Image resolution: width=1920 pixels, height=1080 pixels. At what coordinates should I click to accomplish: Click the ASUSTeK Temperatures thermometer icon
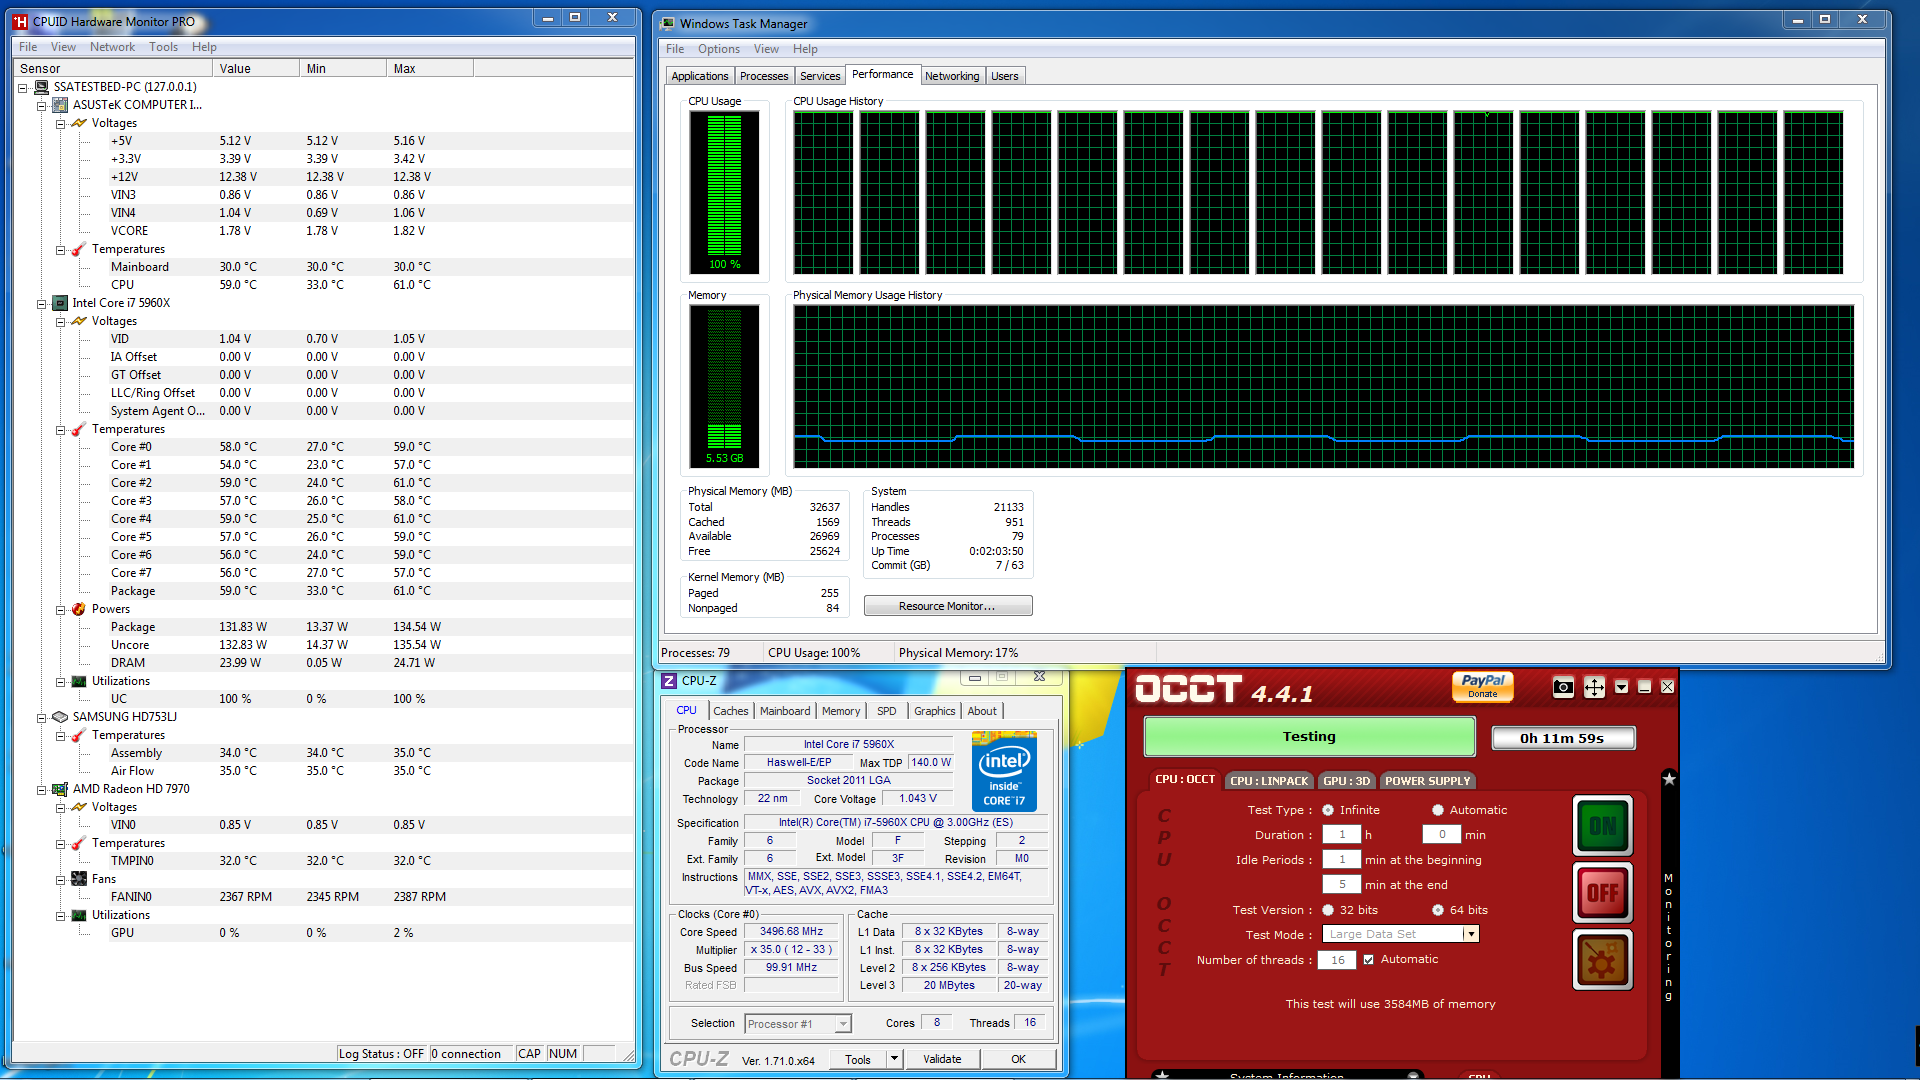tap(79, 249)
